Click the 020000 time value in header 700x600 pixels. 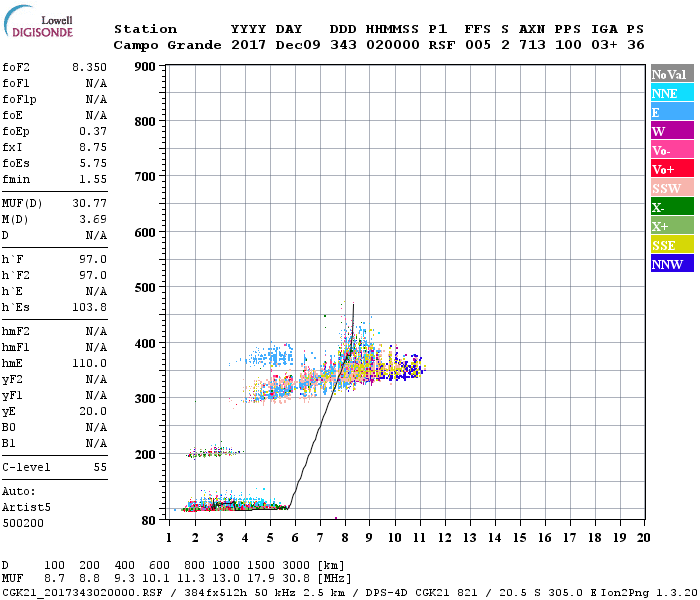(x=392, y=45)
